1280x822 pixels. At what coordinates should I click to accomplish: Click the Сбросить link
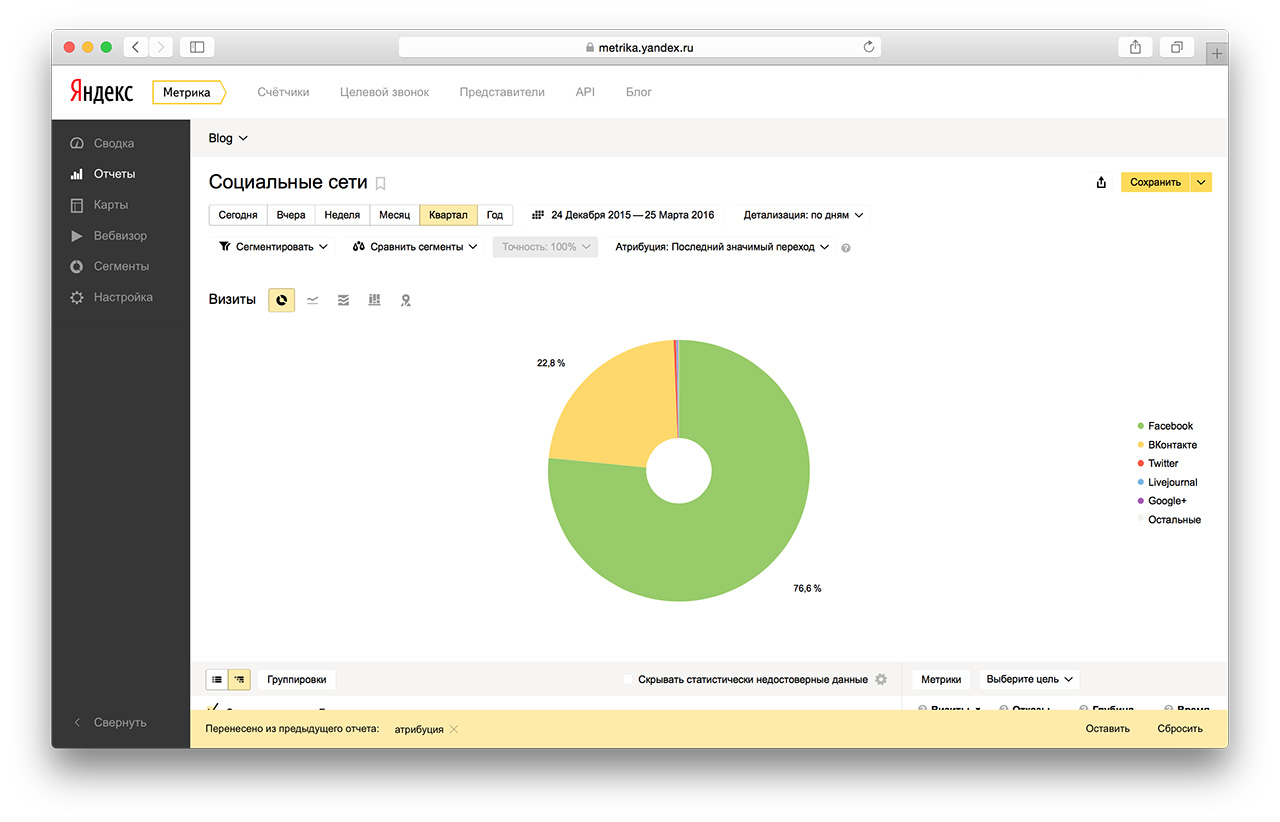click(1180, 729)
